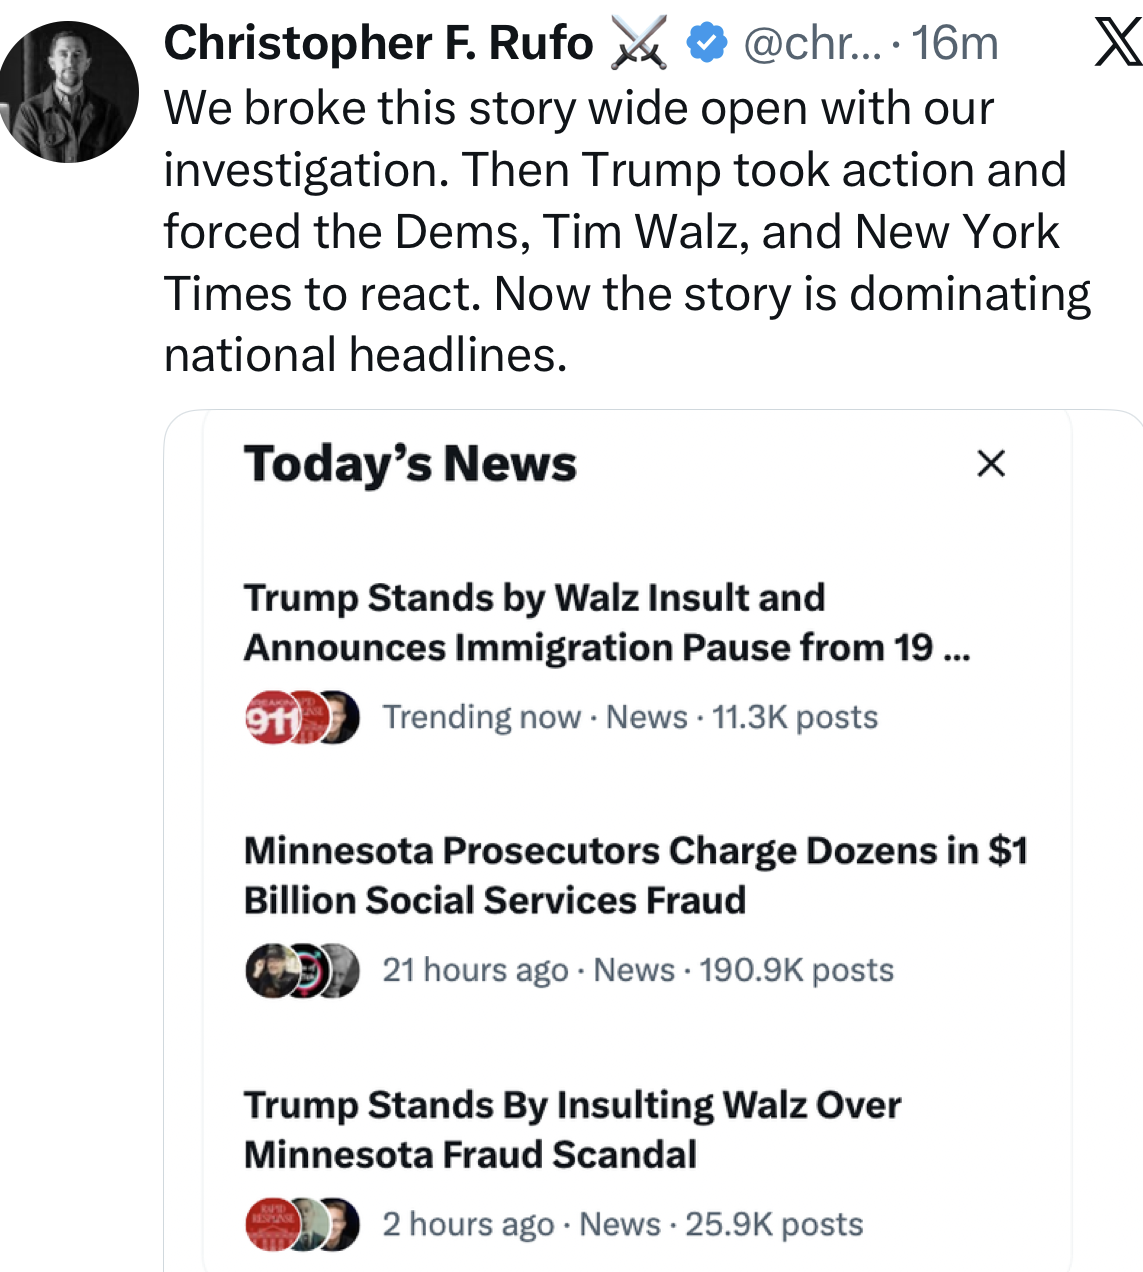Click the Today's News heading
This screenshot has width=1143, height=1272.
410,464
